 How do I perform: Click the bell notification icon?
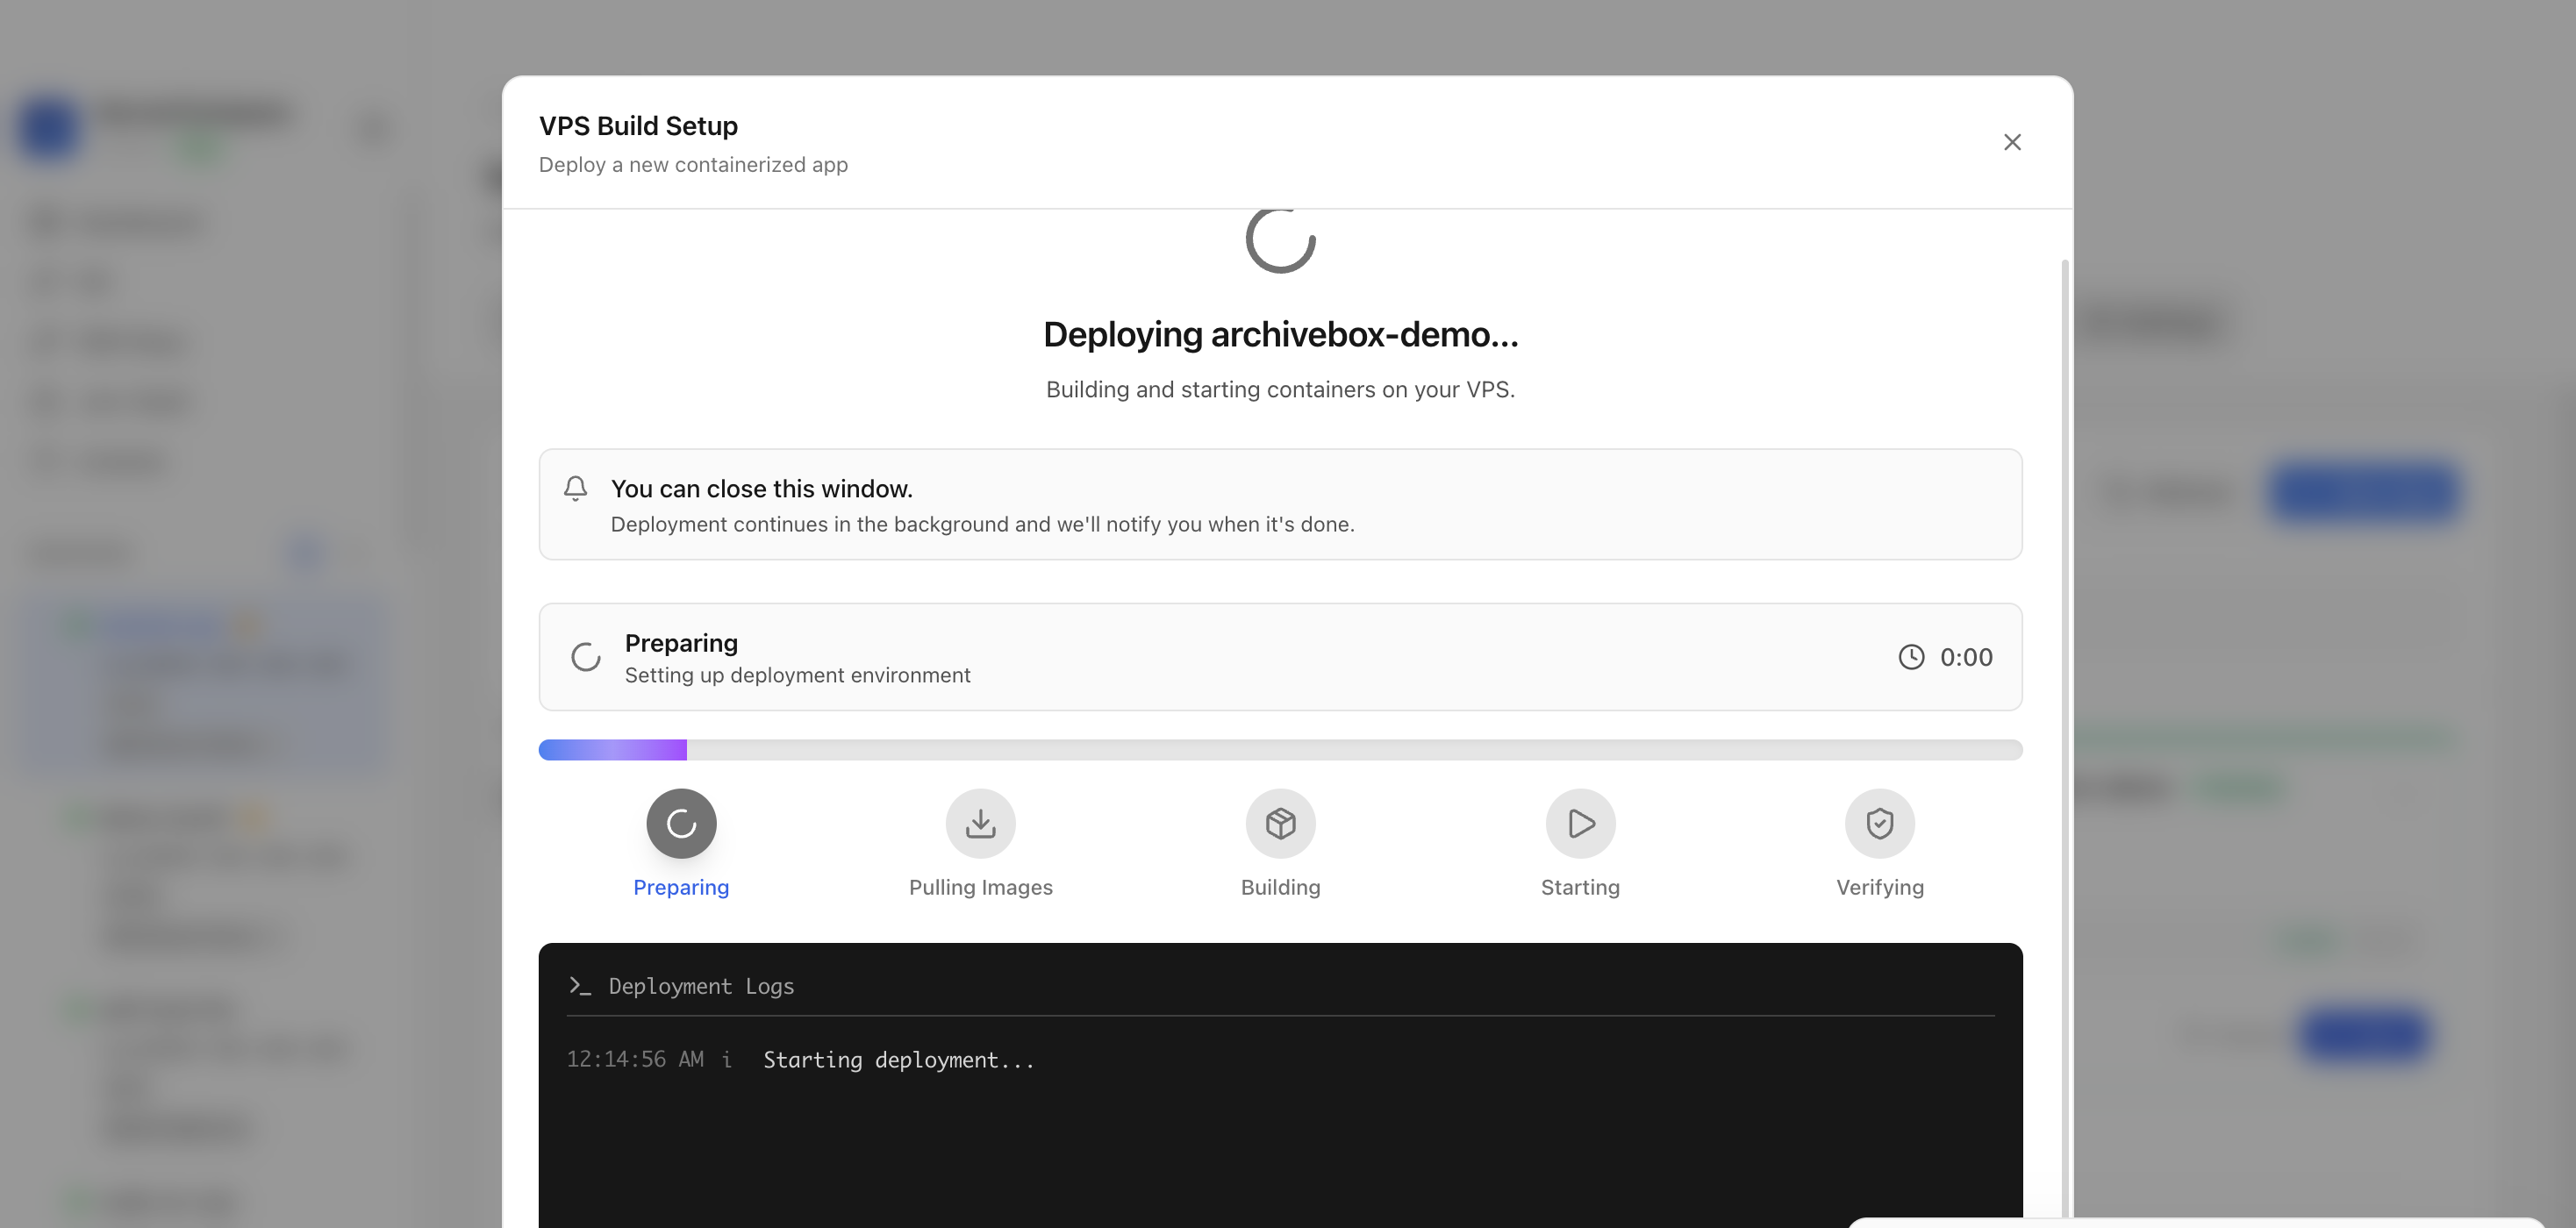[575, 488]
